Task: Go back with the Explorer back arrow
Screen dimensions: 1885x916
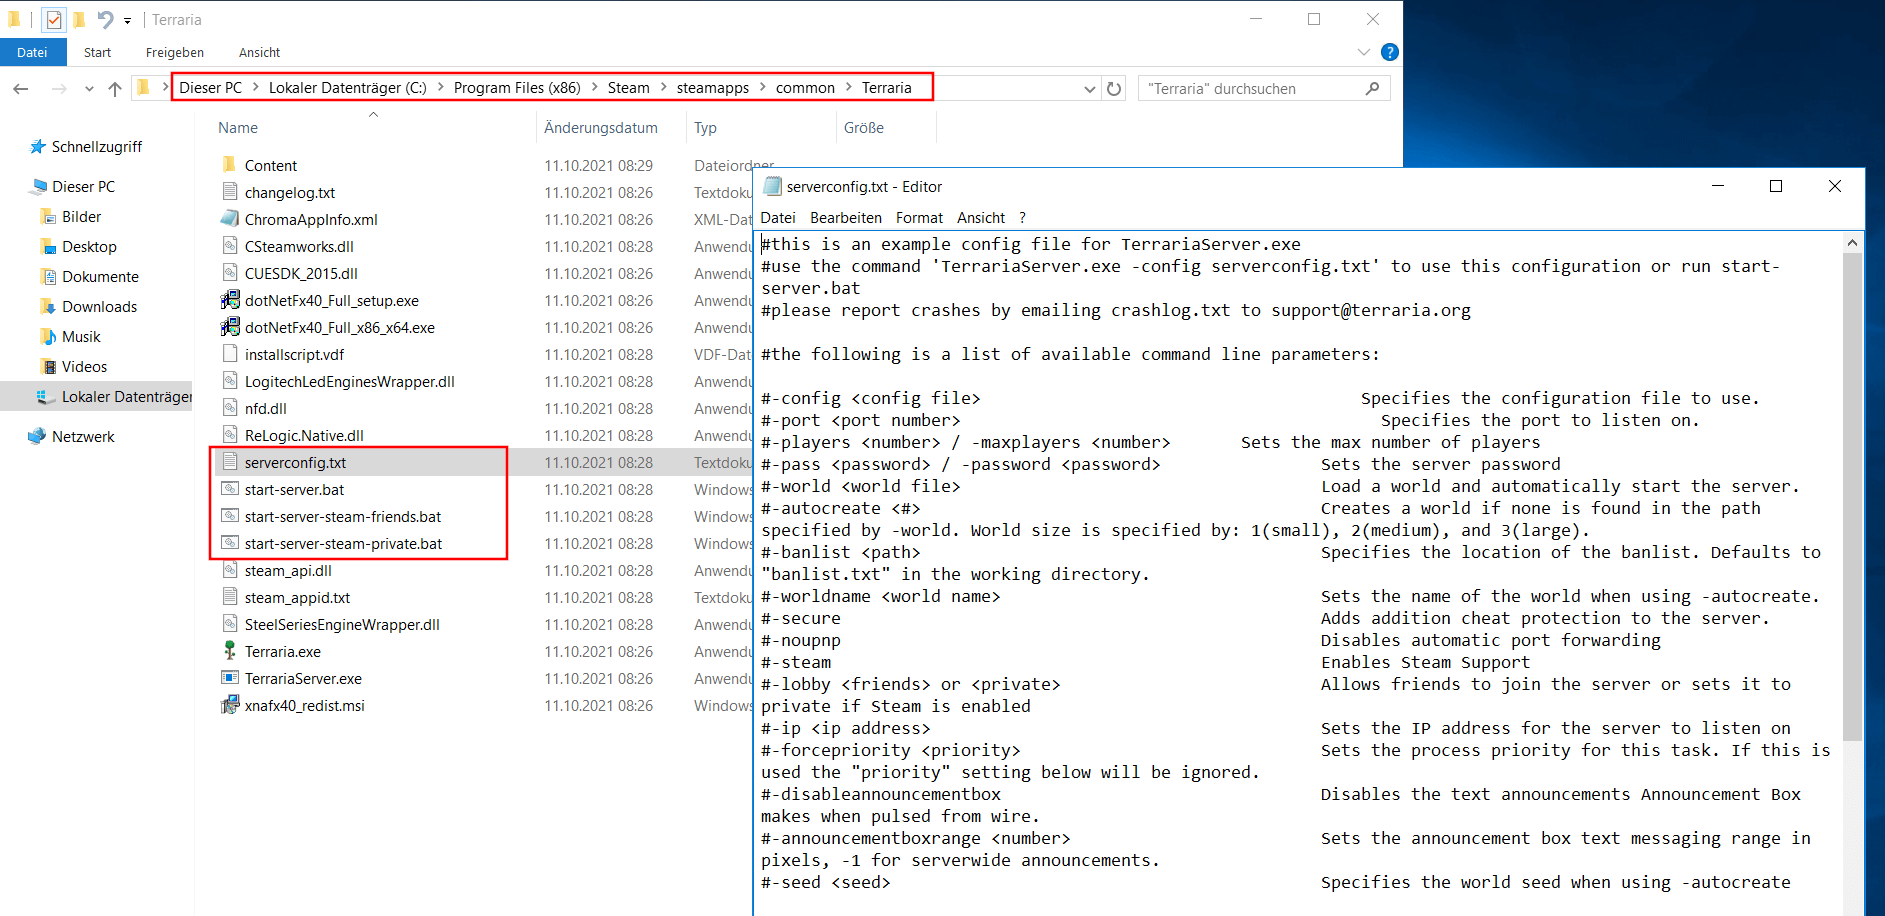Action: coord(21,89)
